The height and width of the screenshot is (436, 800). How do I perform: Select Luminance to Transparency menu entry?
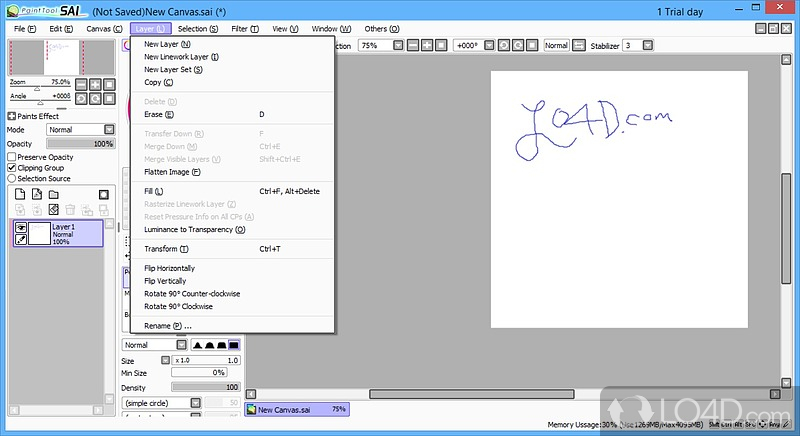tap(194, 229)
